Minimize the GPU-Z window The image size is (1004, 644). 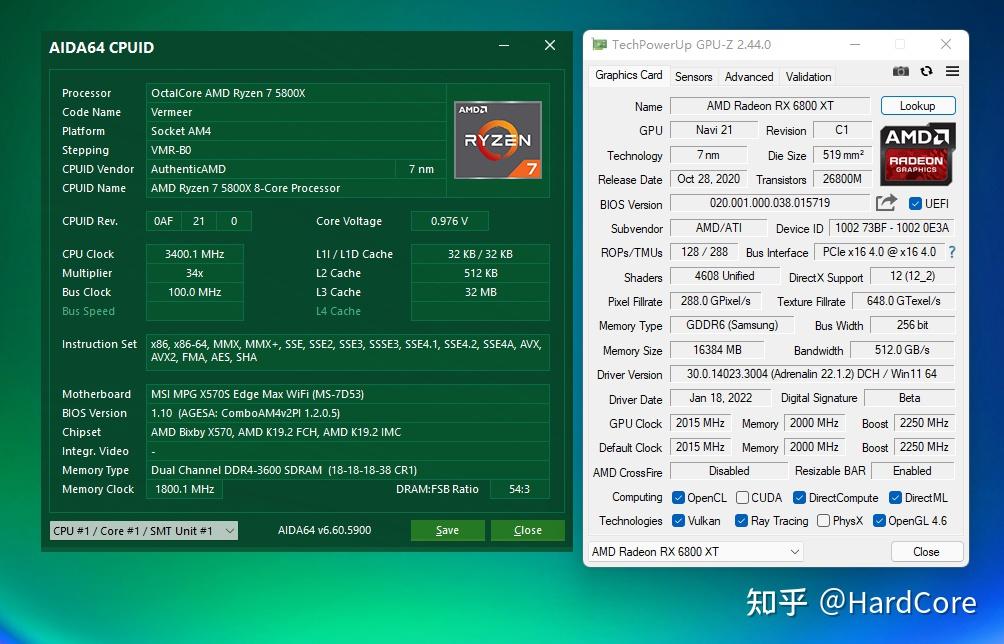(x=855, y=44)
